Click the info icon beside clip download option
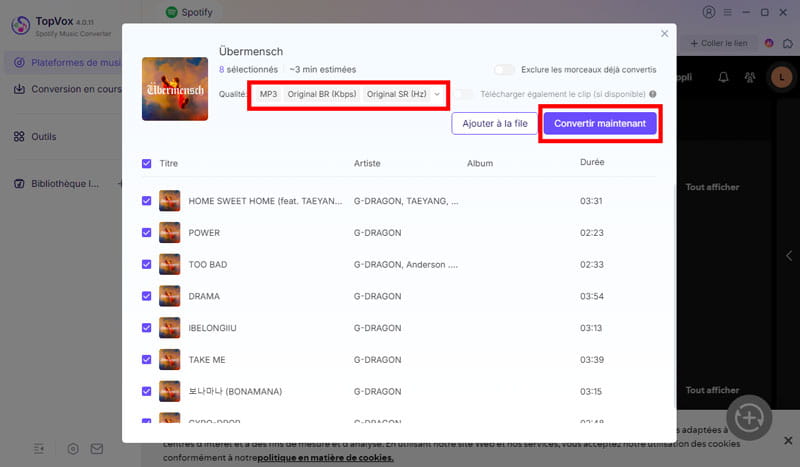 coord(653,94)
